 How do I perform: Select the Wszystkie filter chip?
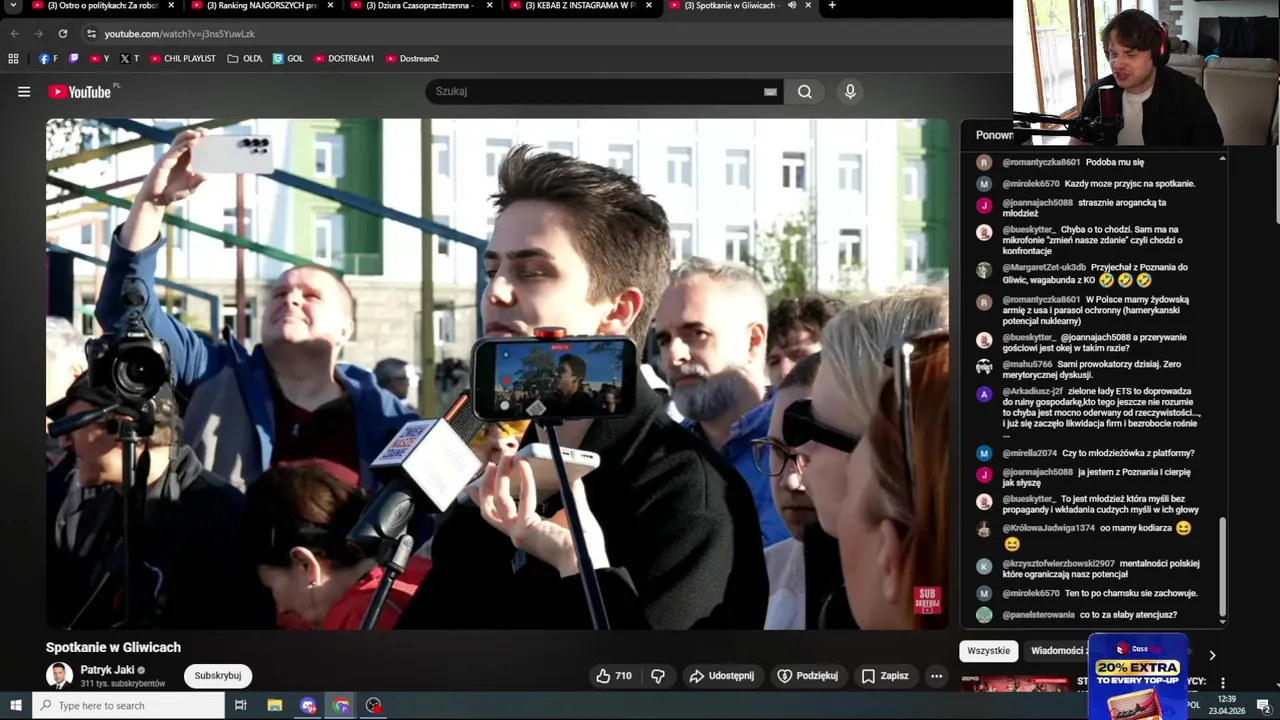click(x=989, y=651)
